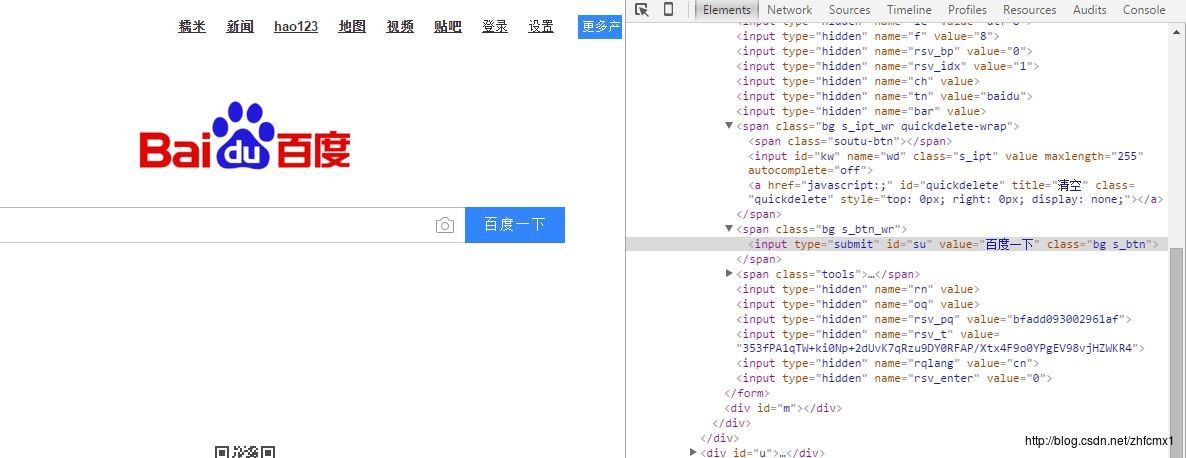This screenshot has height=458, width=1186.
Task: Switch to the Elements tab
Action: (x=727, y=10)
